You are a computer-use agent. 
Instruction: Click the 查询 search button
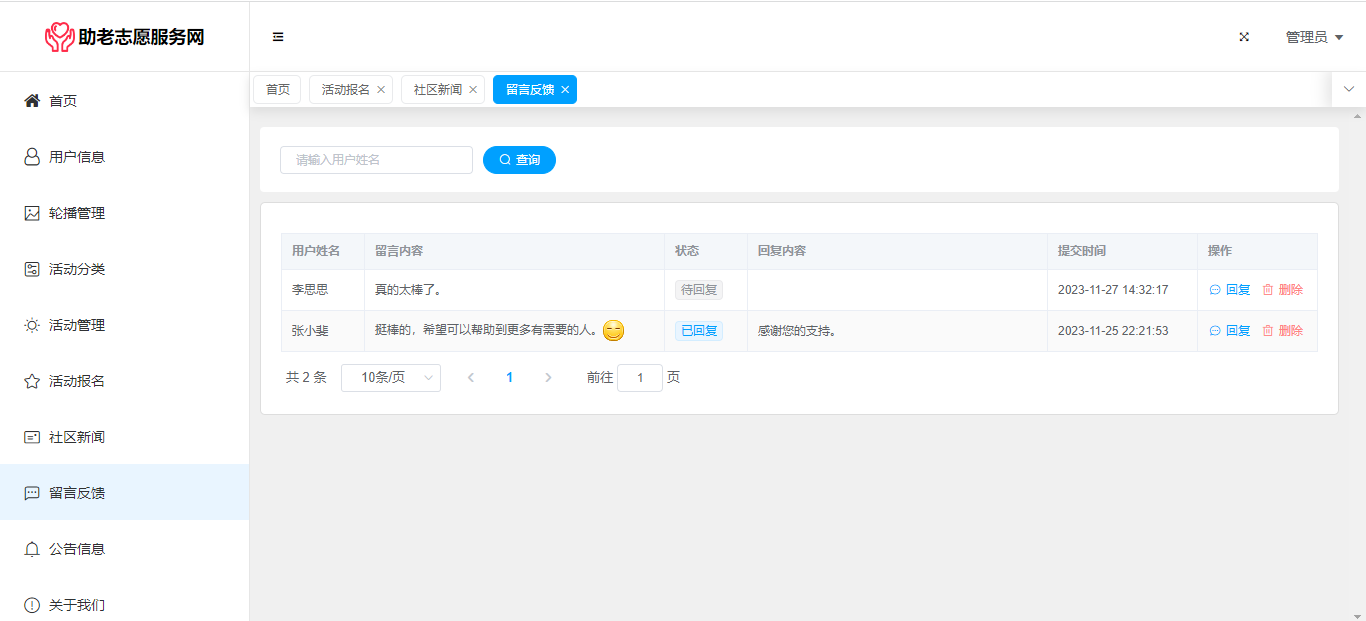click(519, 160)
